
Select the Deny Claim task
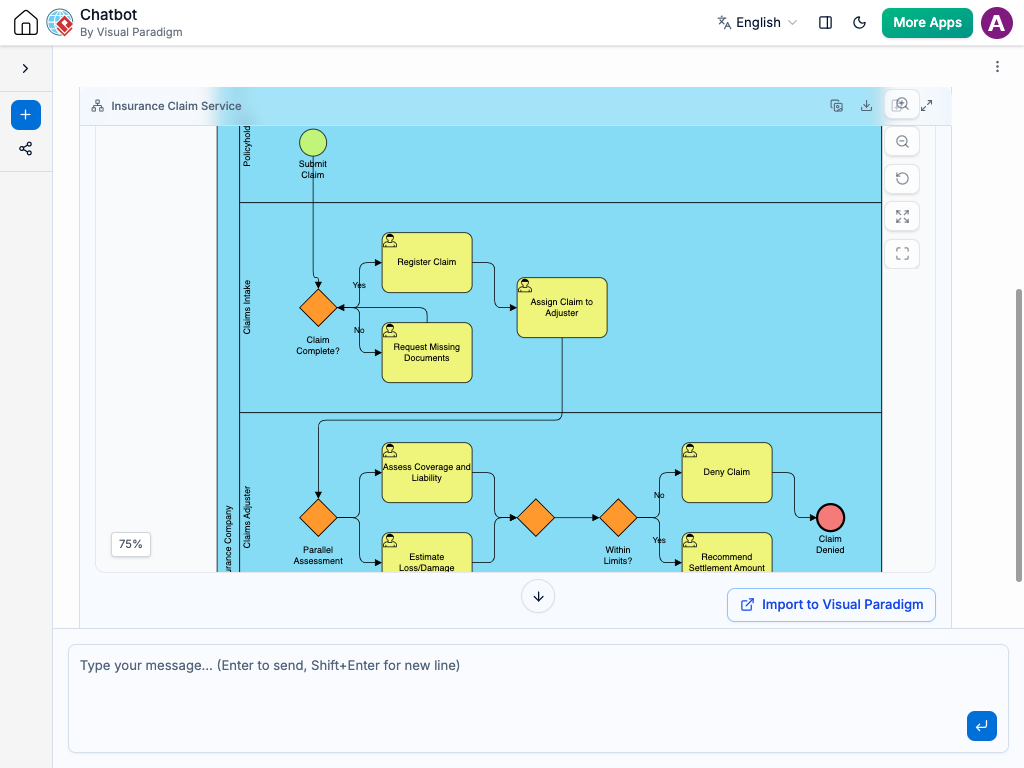pos(727,473)
